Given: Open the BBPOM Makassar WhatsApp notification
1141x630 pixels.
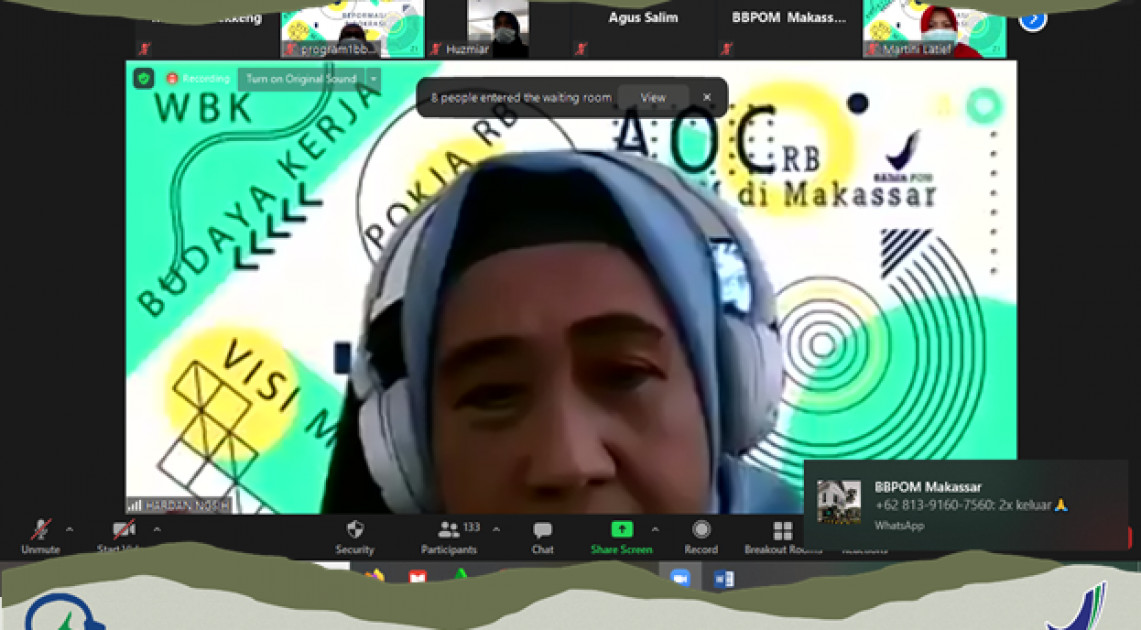Looking at the screenshot, I should tap(966, 504).
